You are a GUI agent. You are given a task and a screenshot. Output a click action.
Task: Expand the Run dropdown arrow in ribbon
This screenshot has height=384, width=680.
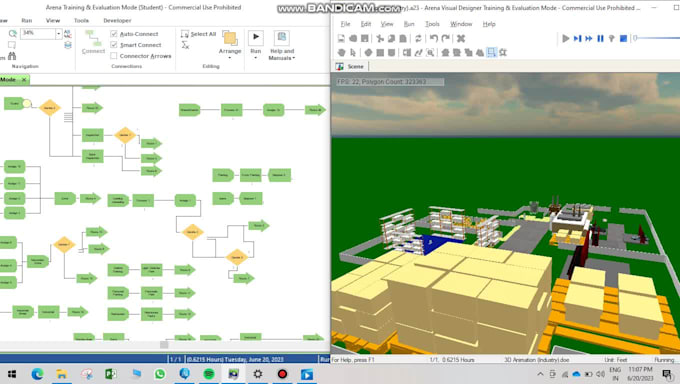pyautogui.click(x=256, y=58)
